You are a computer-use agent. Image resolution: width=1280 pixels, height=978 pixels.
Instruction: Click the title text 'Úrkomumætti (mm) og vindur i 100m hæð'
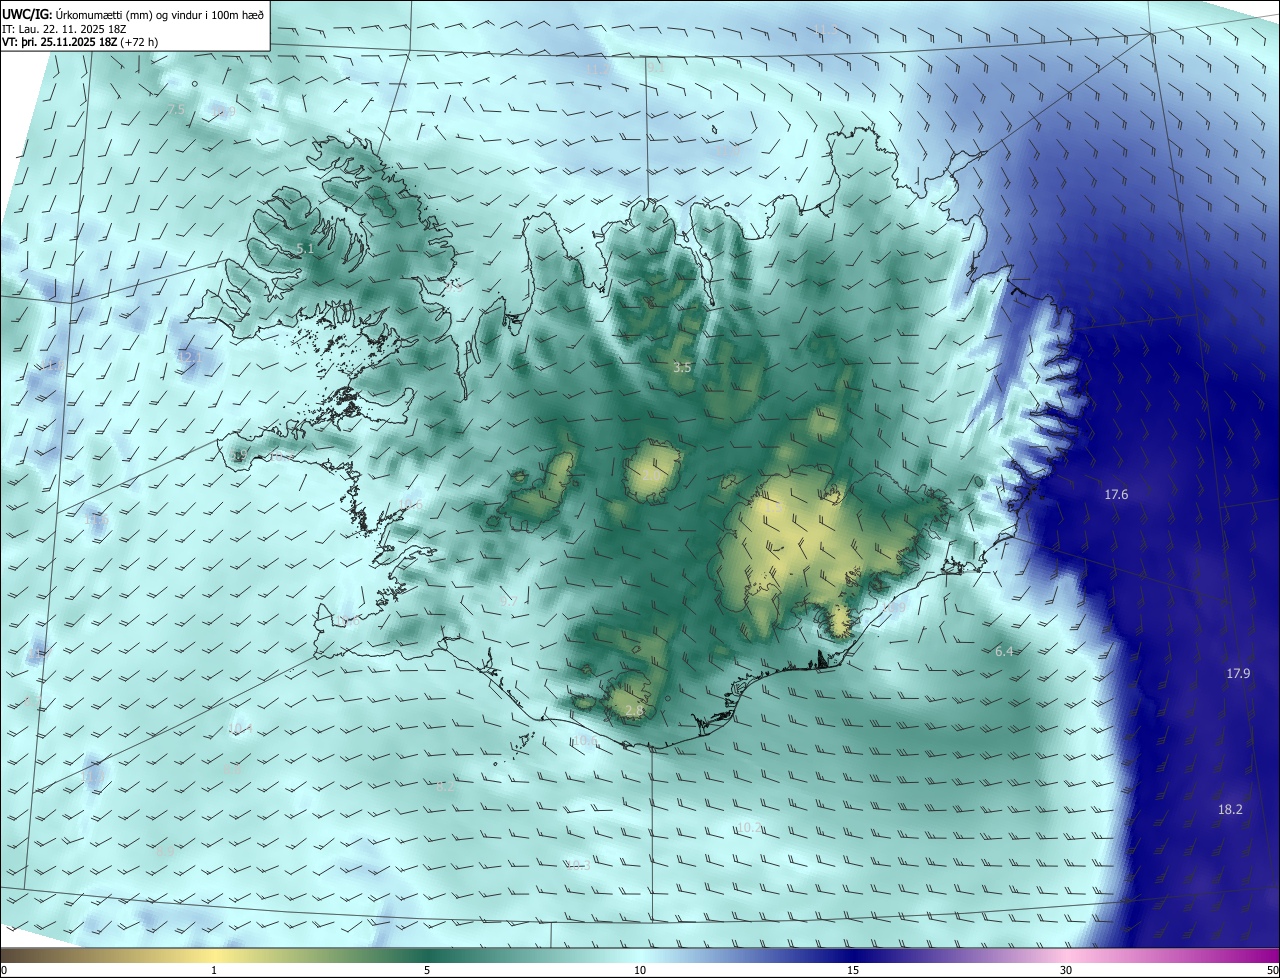158,14
